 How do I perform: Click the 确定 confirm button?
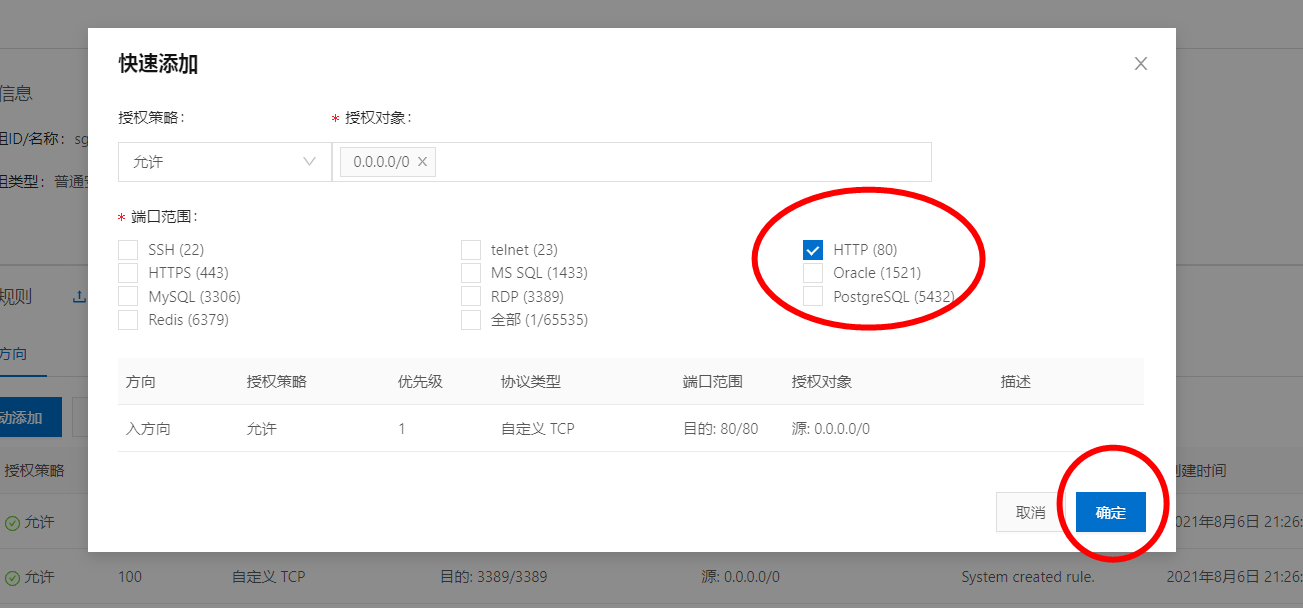pyautogui.click(x=1111, y=512)
